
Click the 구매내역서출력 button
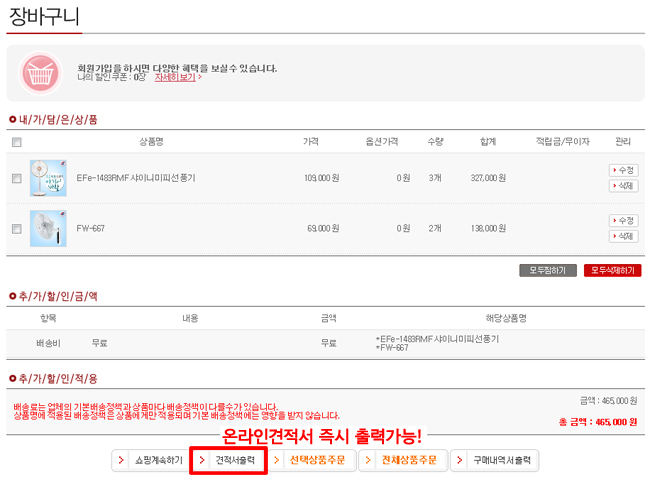[x=494, y=460]
